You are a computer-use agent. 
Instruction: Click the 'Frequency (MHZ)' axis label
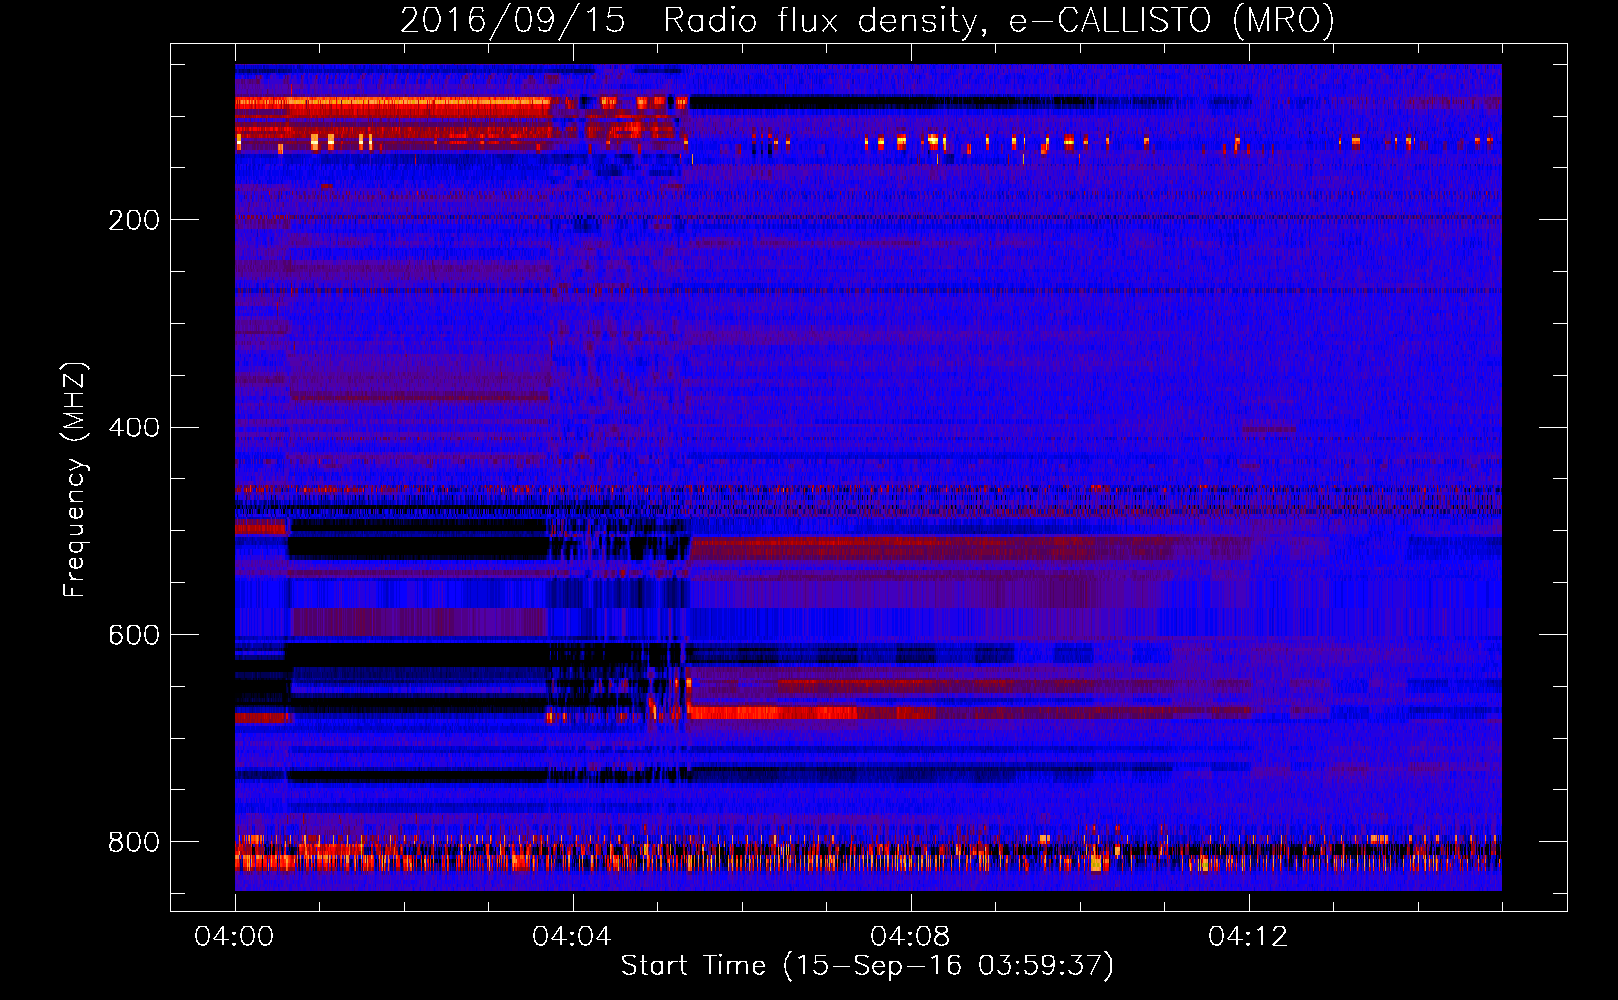click(x=75, y=479)
